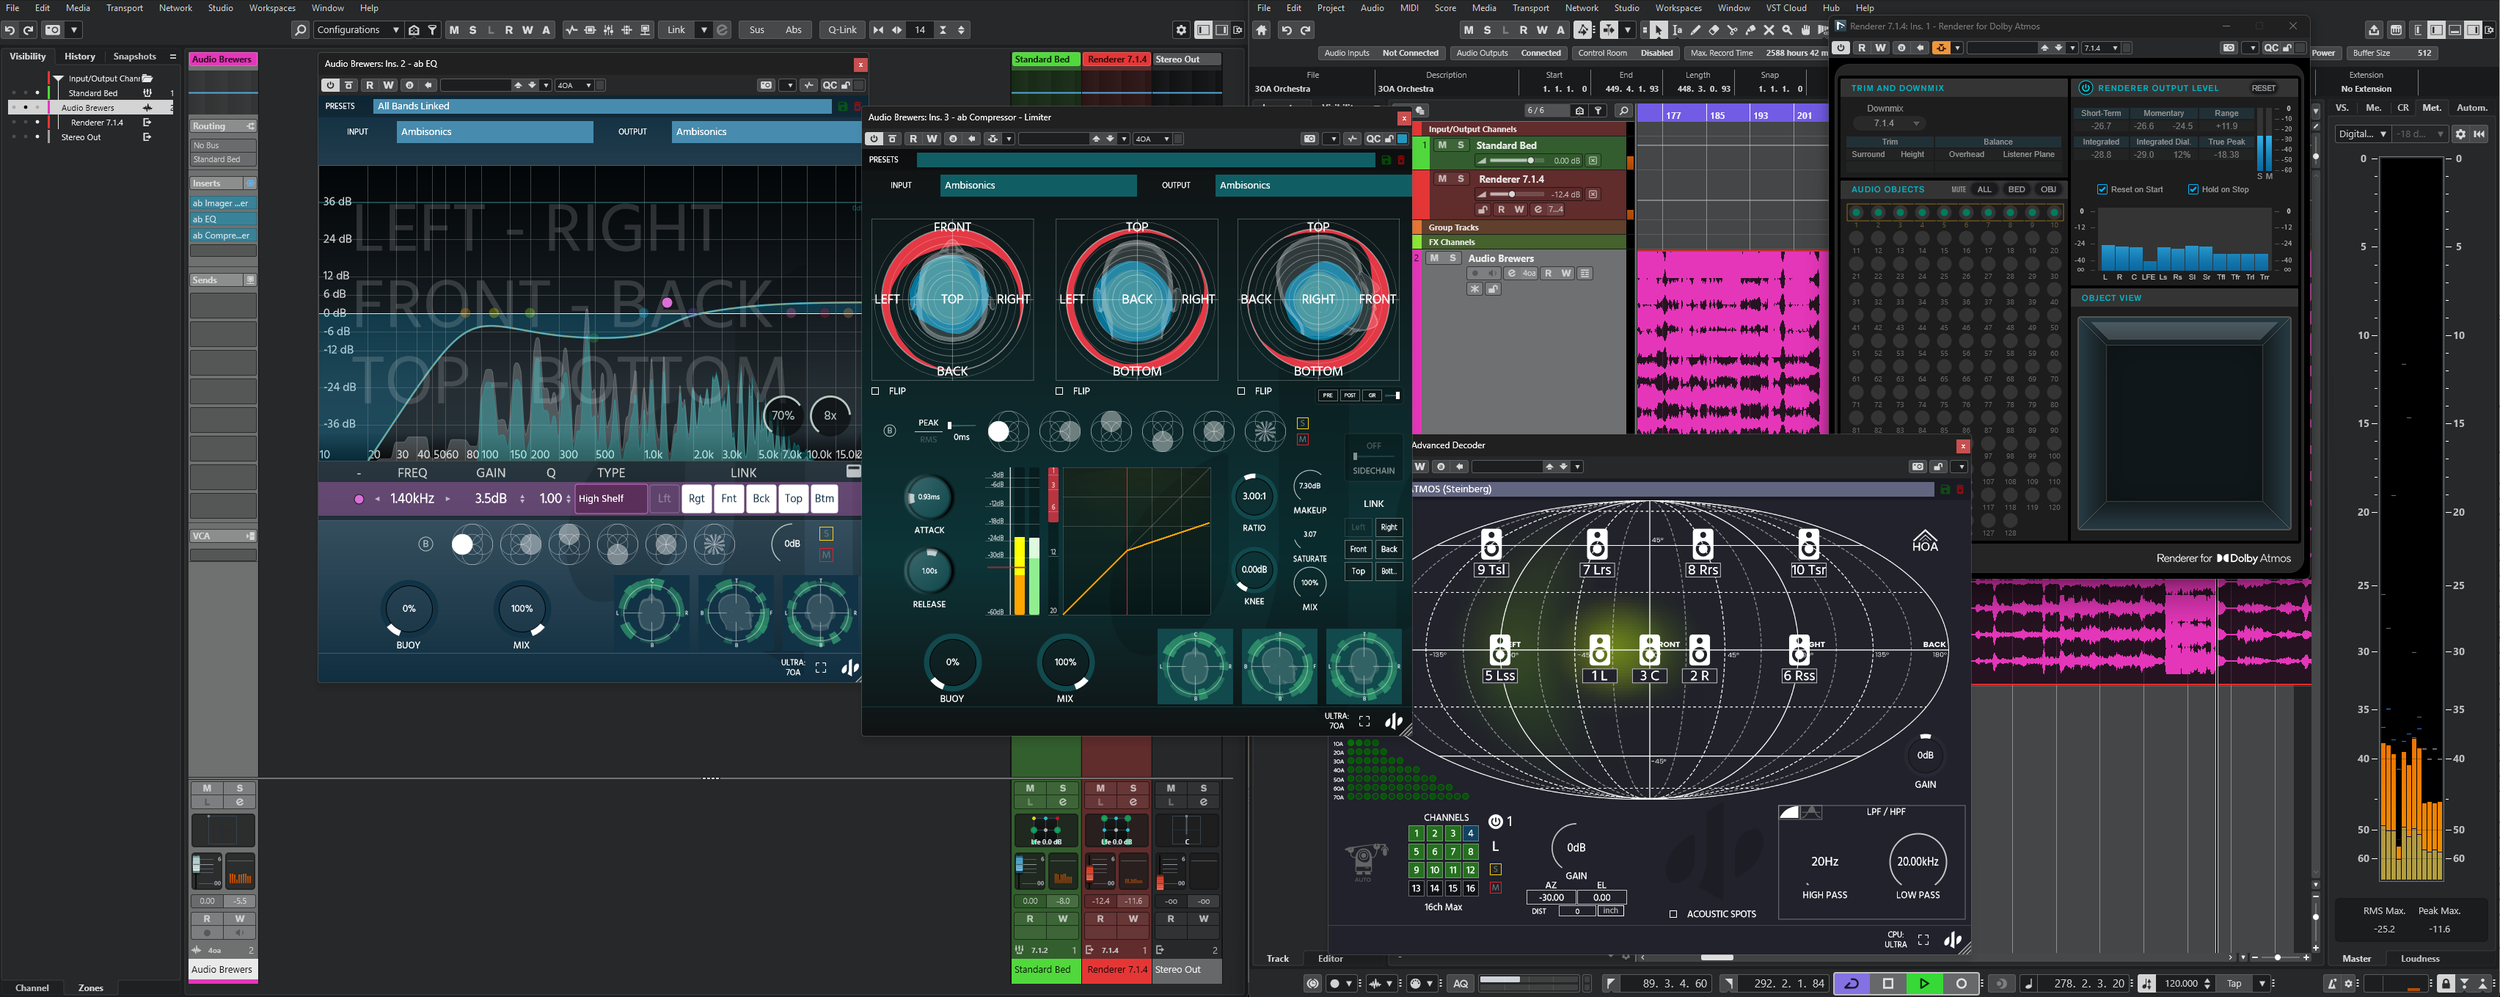
Task: Click the inch unit button in Advanced Decoder
Action: click(1610, 911)
